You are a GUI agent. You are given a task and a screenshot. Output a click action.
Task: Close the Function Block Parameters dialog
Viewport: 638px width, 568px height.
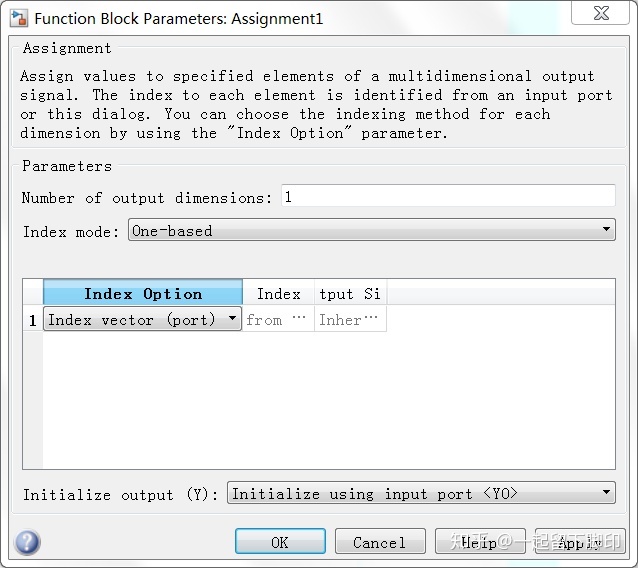point(600,13)
